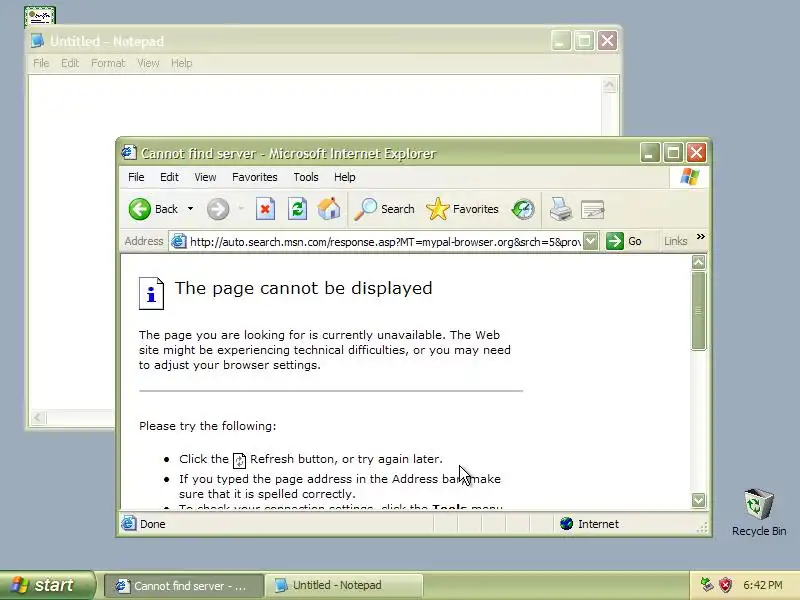Click the network connection tray icon
This screenshot has width=800, height=600.
707,585
